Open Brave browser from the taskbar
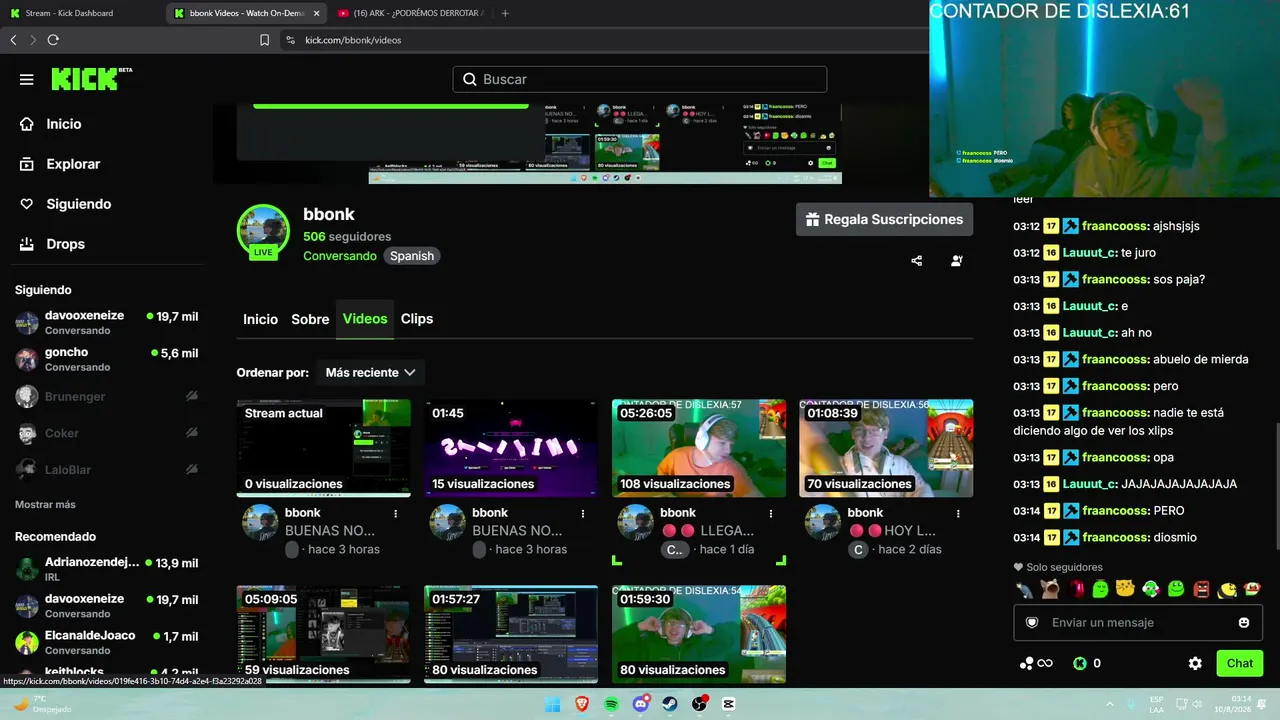This screenshot has height=720, width=1280. coord(582,704)
